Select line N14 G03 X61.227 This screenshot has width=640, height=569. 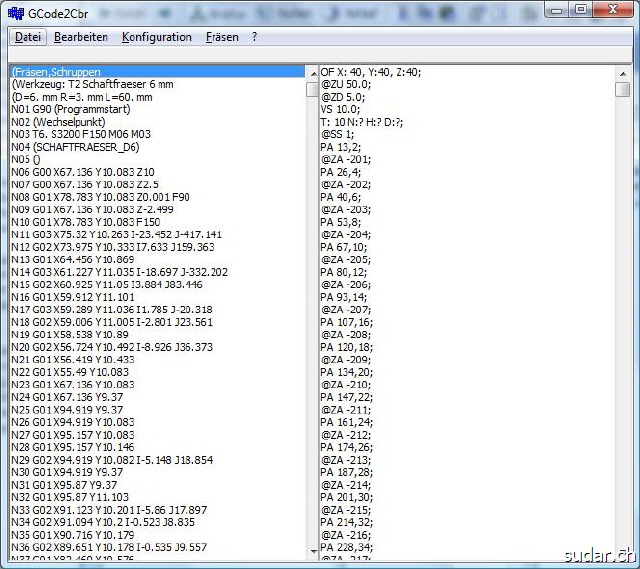click(x=158, y=272)
